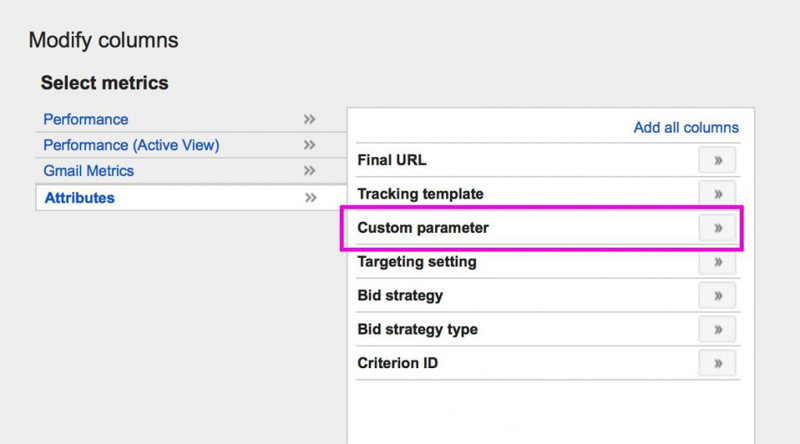Select the Final URL row label

pyautogui.click(x=392, y=160)
